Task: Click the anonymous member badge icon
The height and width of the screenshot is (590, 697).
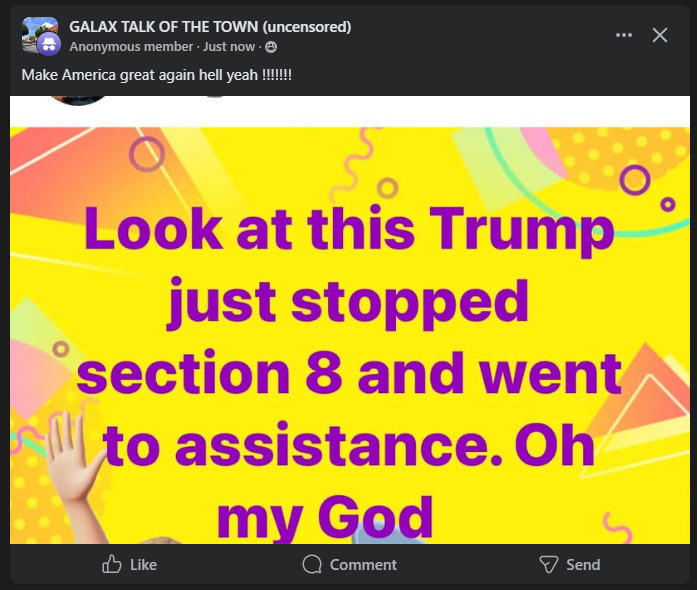Action: pyautogui.click(x=48, y=44)
